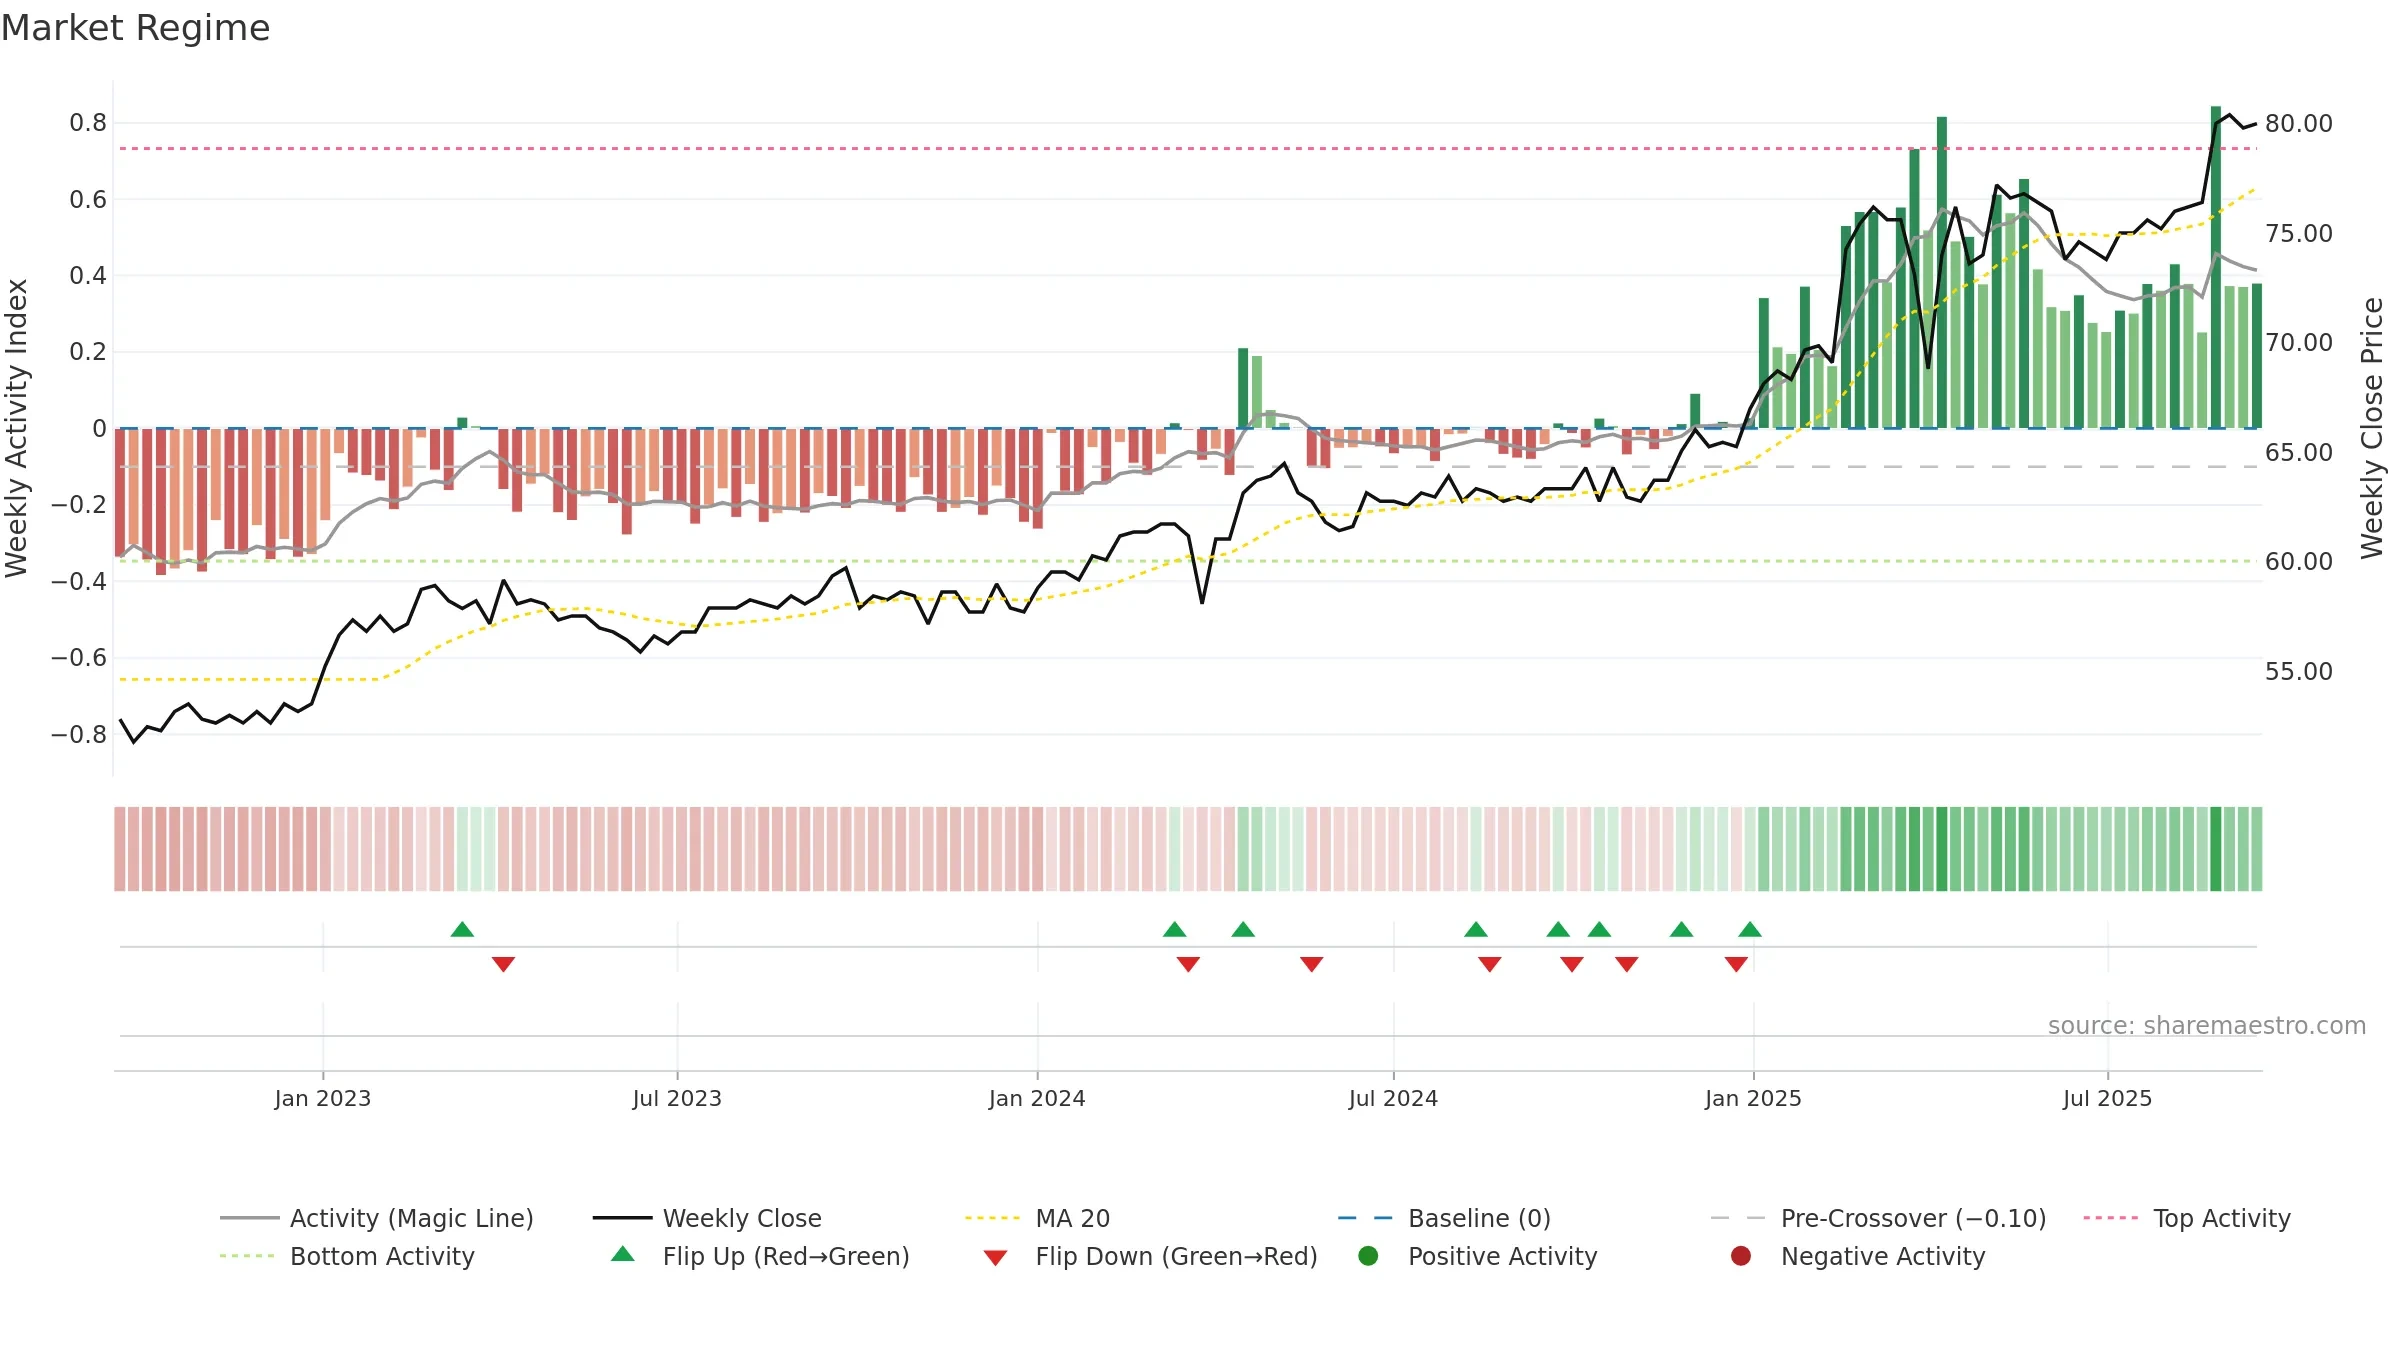Click the 75.00 price axis tick
Screen dimensions: 2400x1350
[2299, 233]
